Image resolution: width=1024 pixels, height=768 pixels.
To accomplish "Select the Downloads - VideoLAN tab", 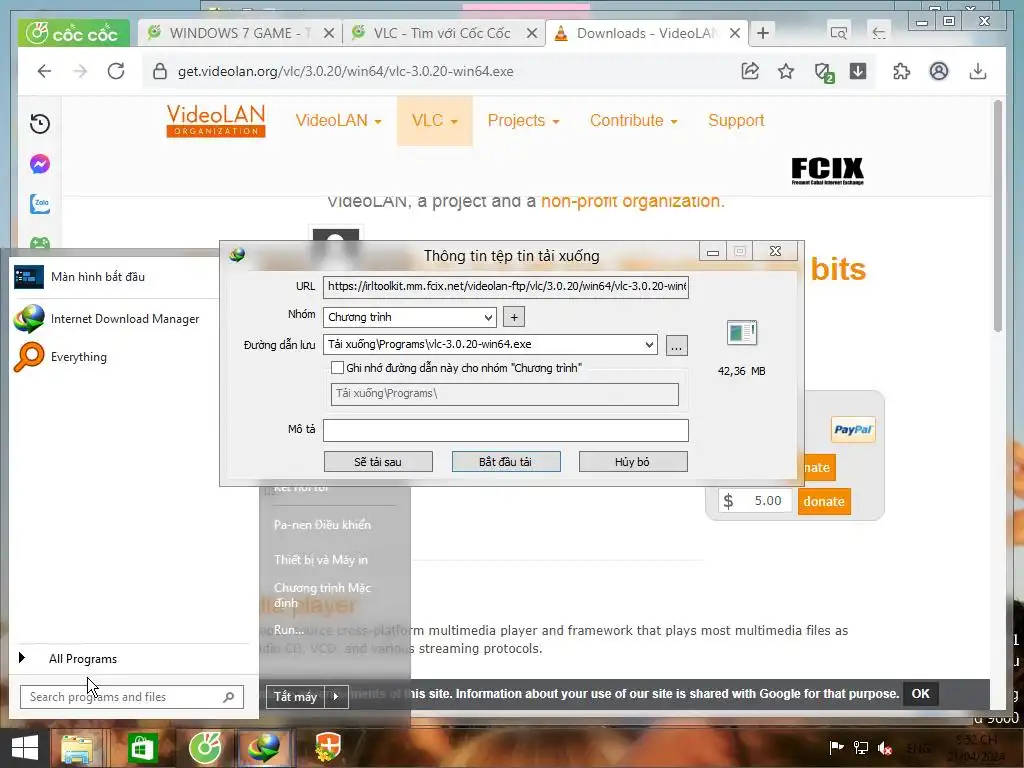I will click(x=647, y=33).
